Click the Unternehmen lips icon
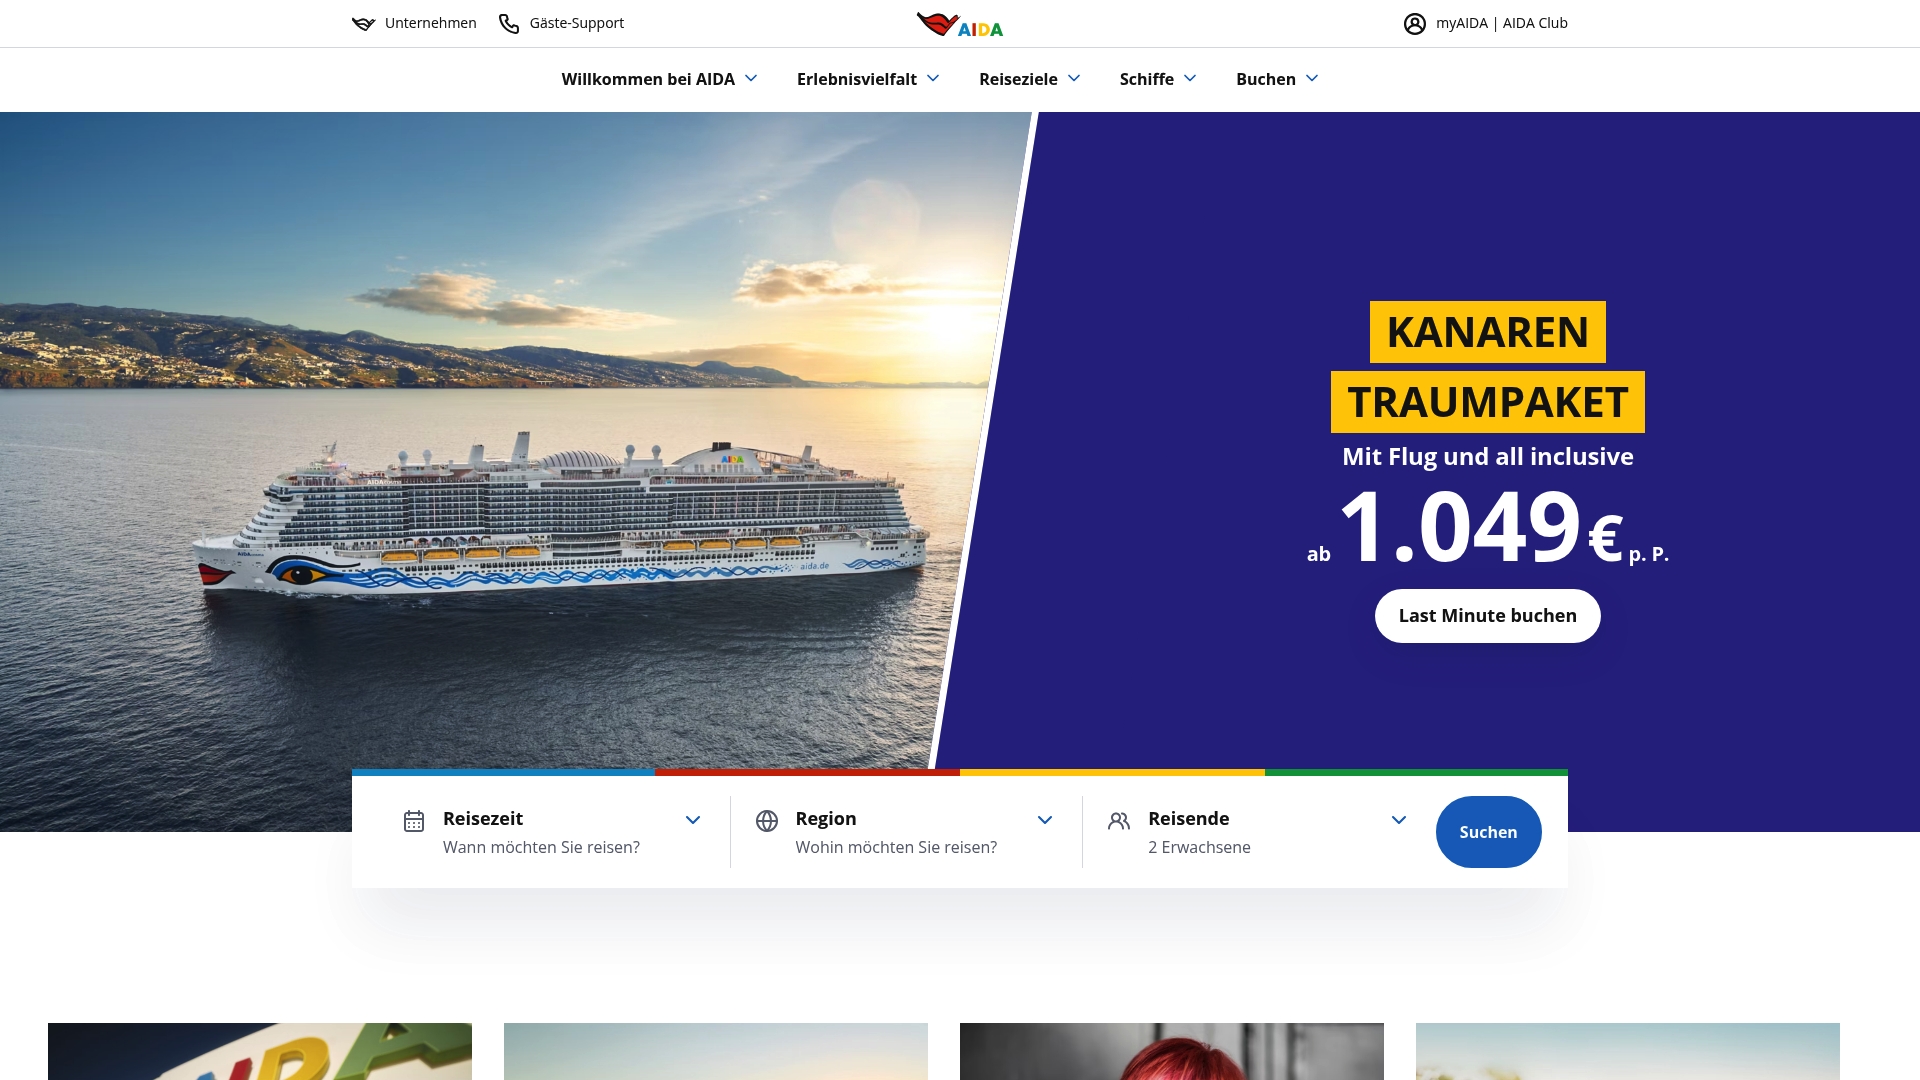Image resolution: width=1920 pixels, height=1080 pixels. click(363, 23)
